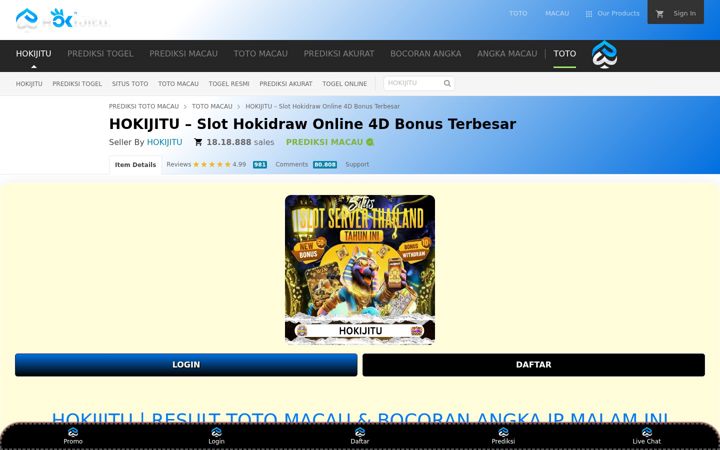Open the Our Products grid icon

coord(589,14)
